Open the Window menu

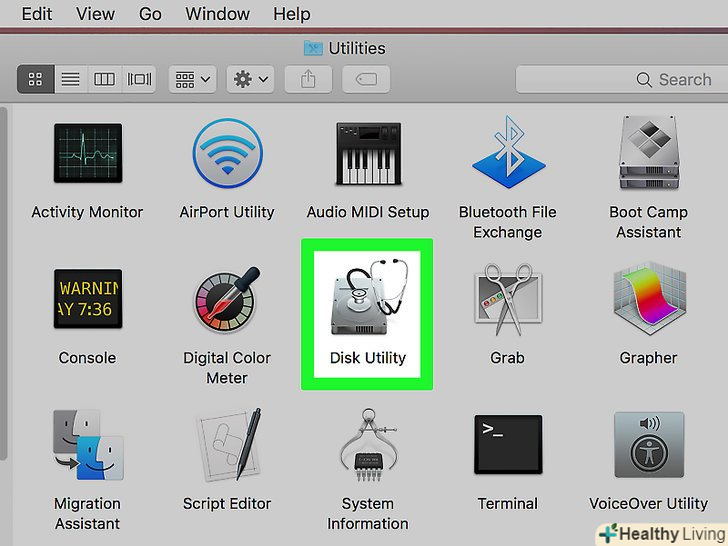[x=217, y=14]
